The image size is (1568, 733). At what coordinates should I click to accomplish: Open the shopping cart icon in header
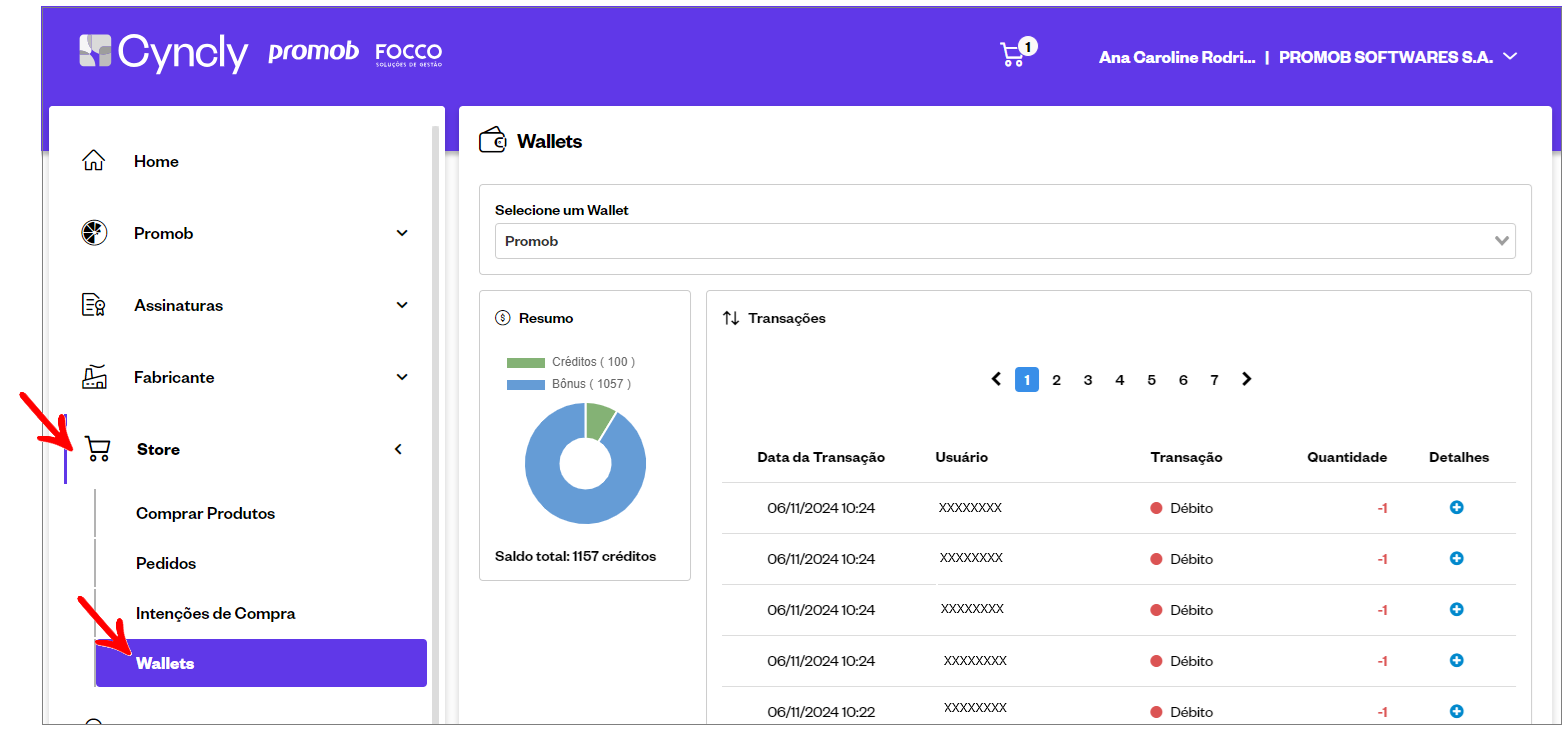click(1013, 54)
